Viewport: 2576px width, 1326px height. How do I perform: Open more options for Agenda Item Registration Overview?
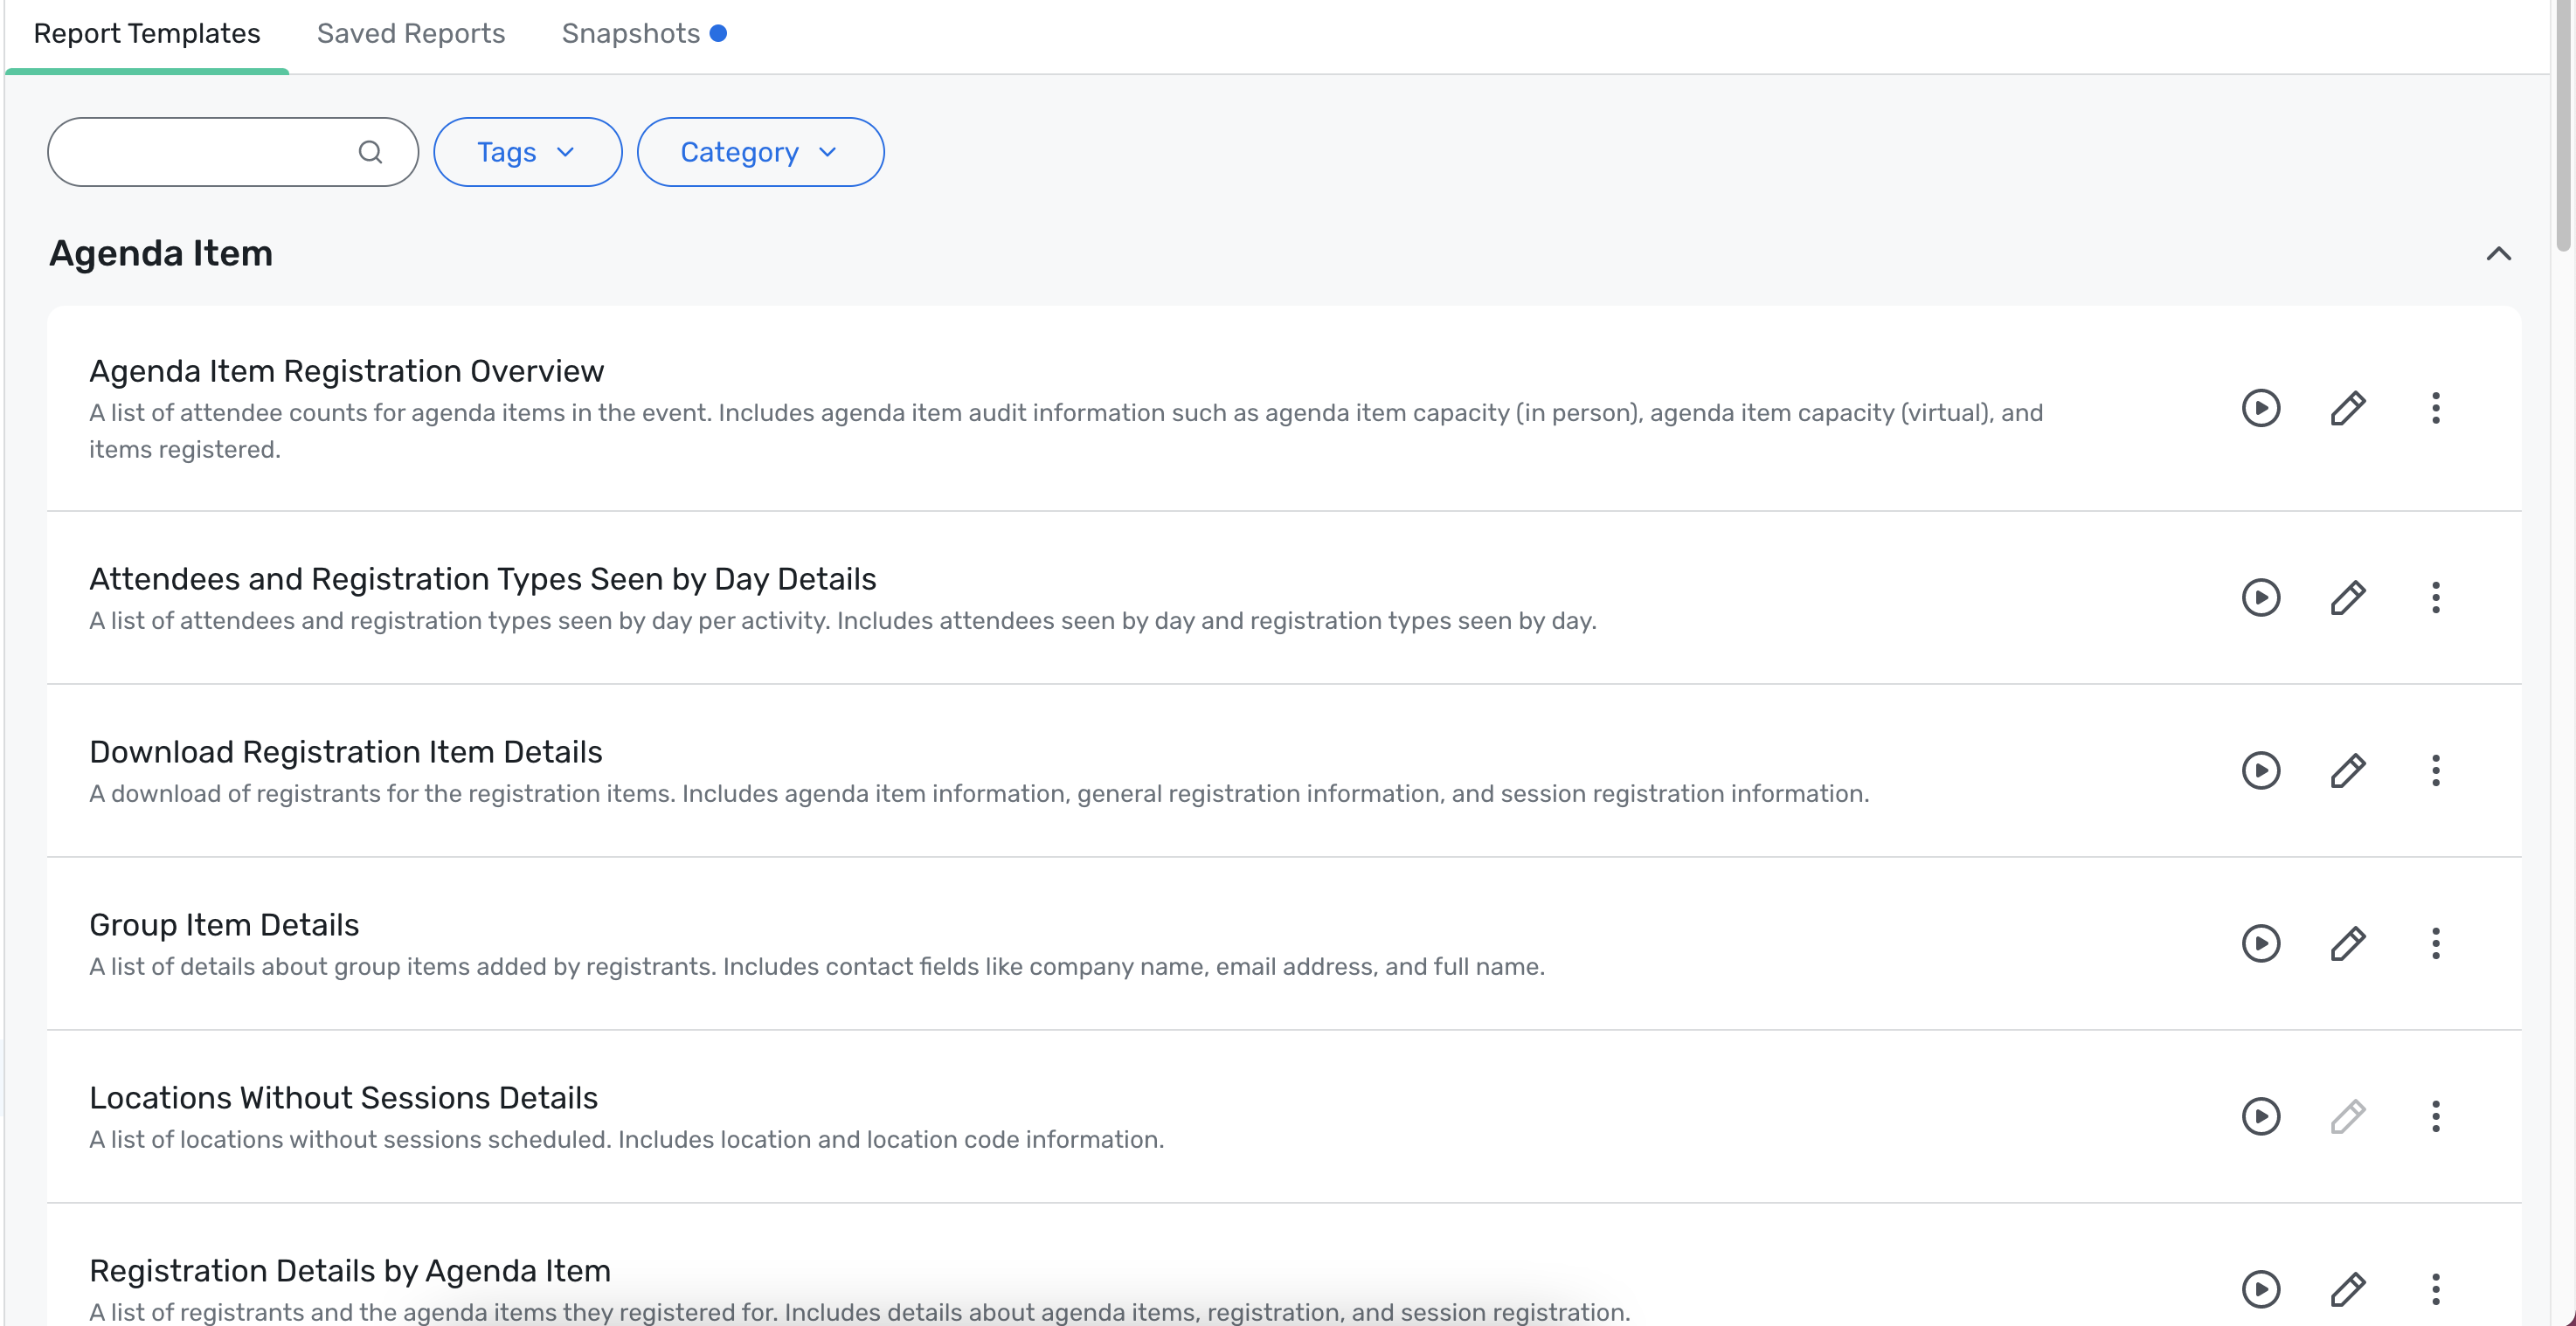(x=2435, y=408)
